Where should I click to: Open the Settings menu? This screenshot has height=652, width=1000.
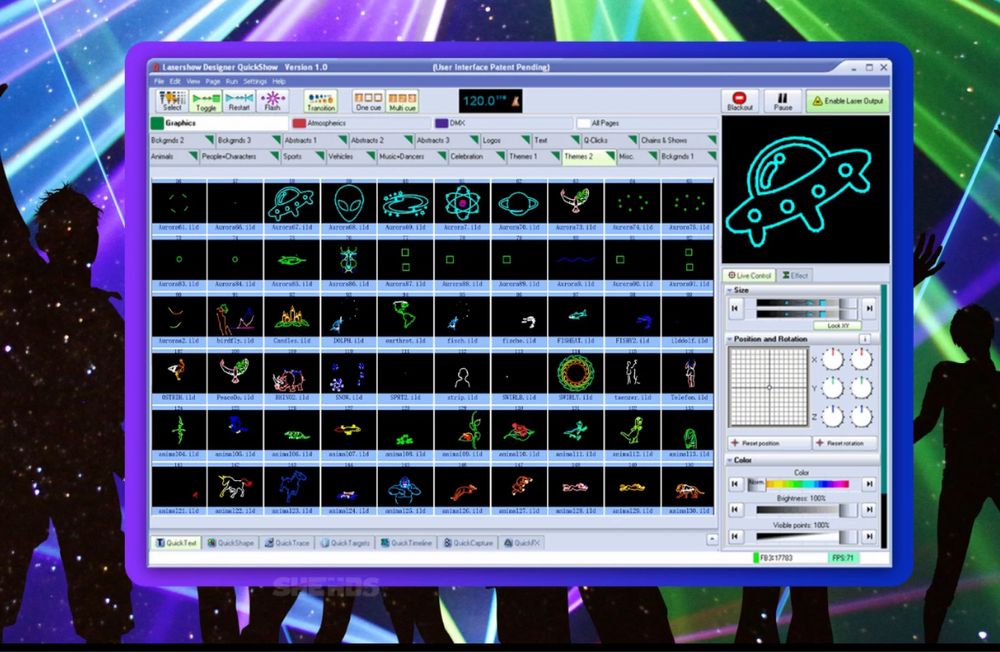click(254, 82)
